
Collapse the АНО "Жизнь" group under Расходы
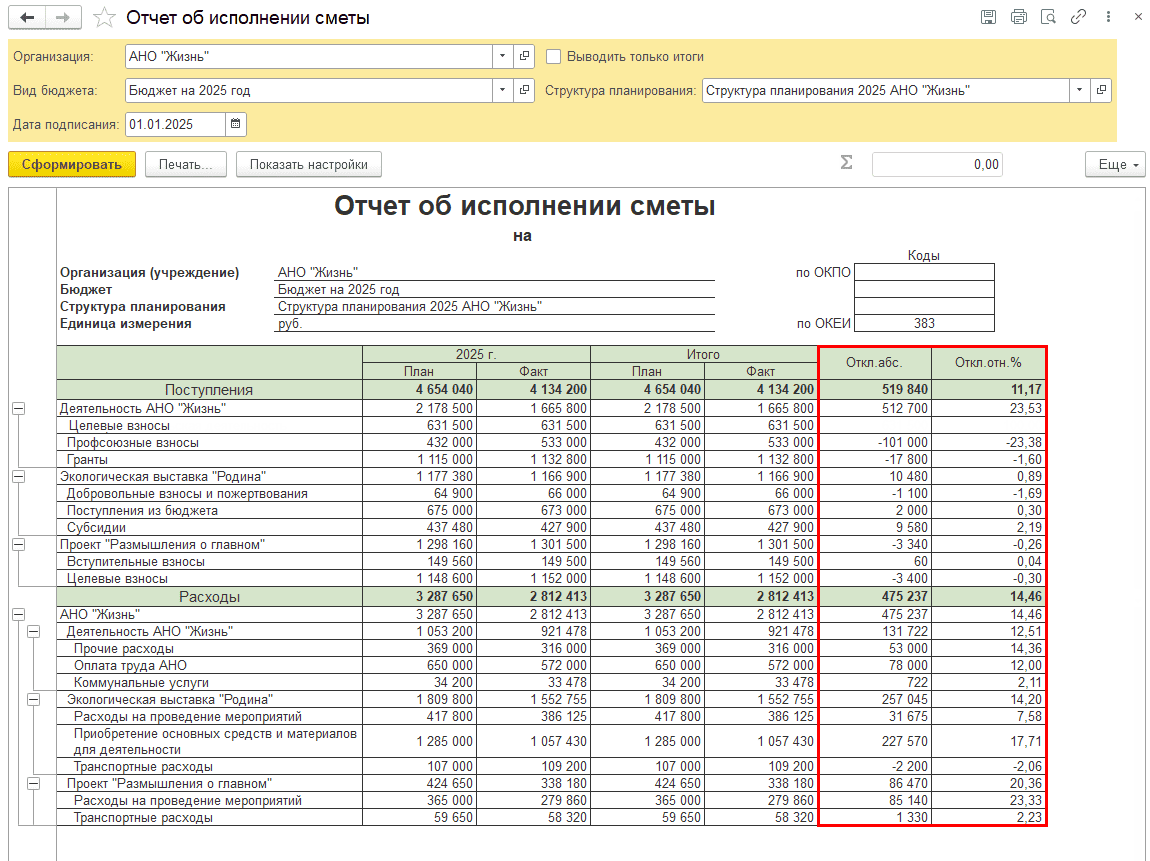(18, 614)
